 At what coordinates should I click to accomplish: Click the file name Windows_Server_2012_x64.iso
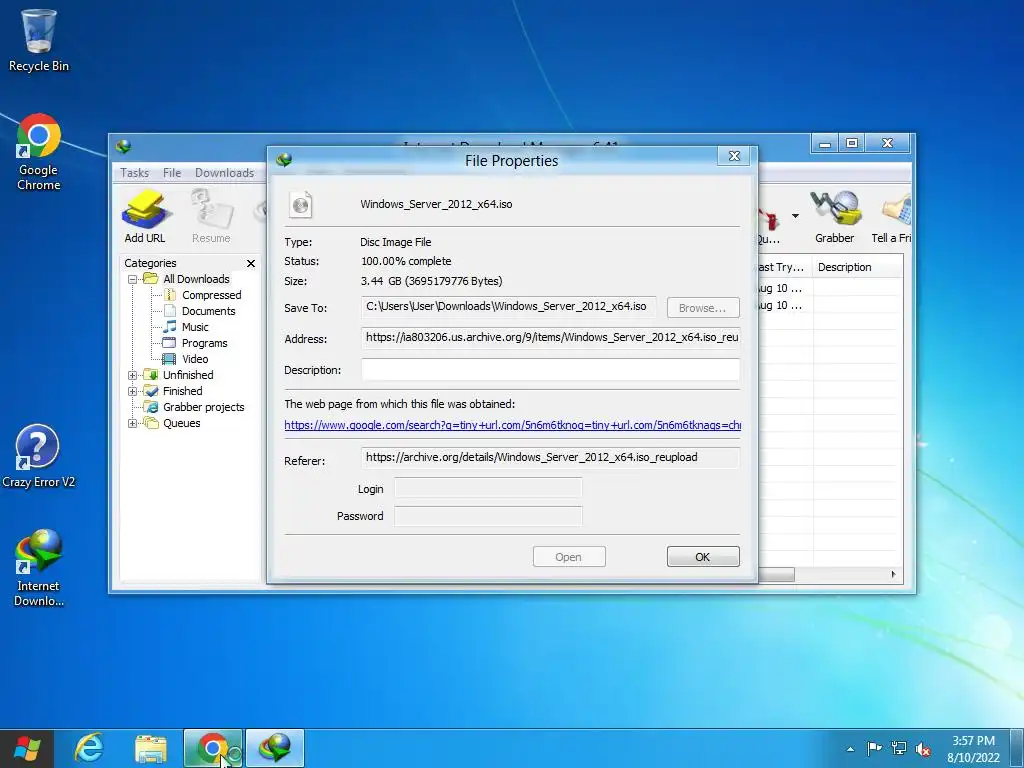[436, 204]
